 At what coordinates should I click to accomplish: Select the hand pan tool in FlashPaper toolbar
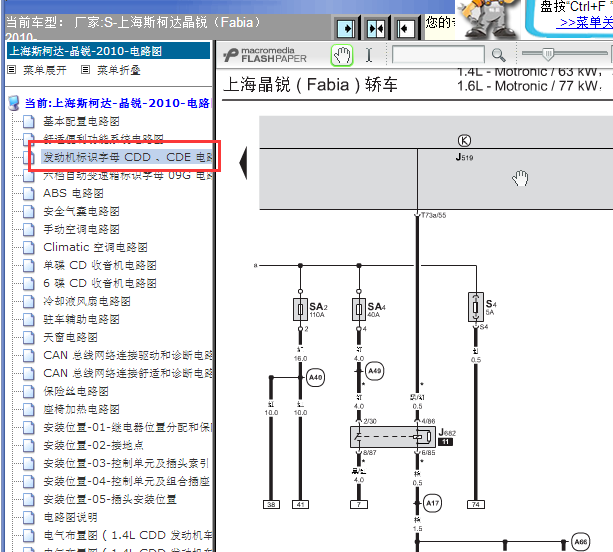tap(342, 55)
